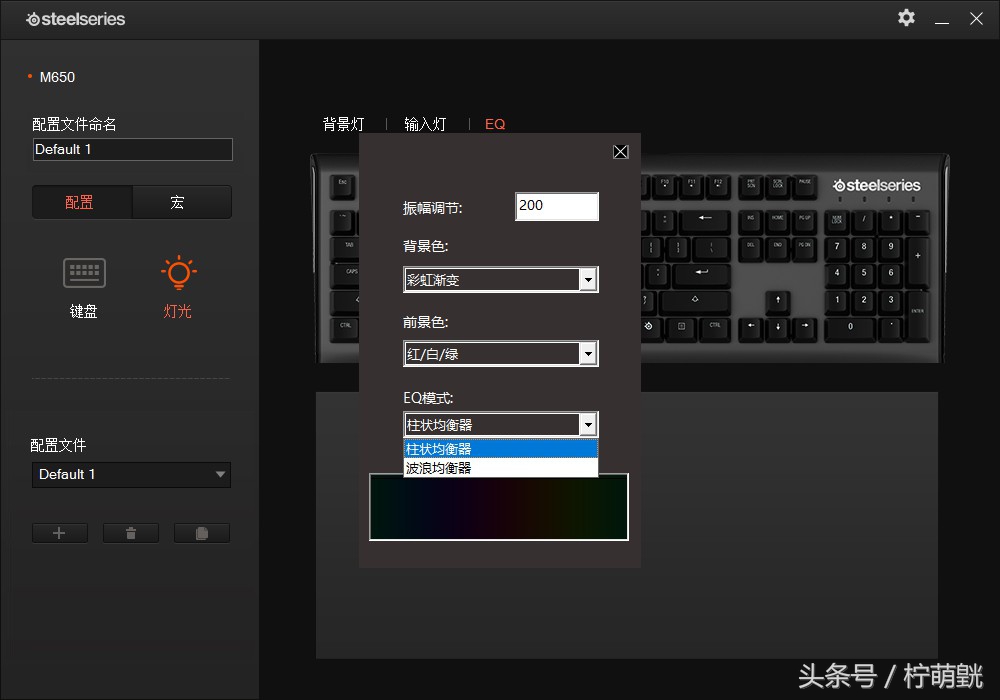Duplicate the profile using the copy icon
1000x700 pixels.
pos(203,532)
